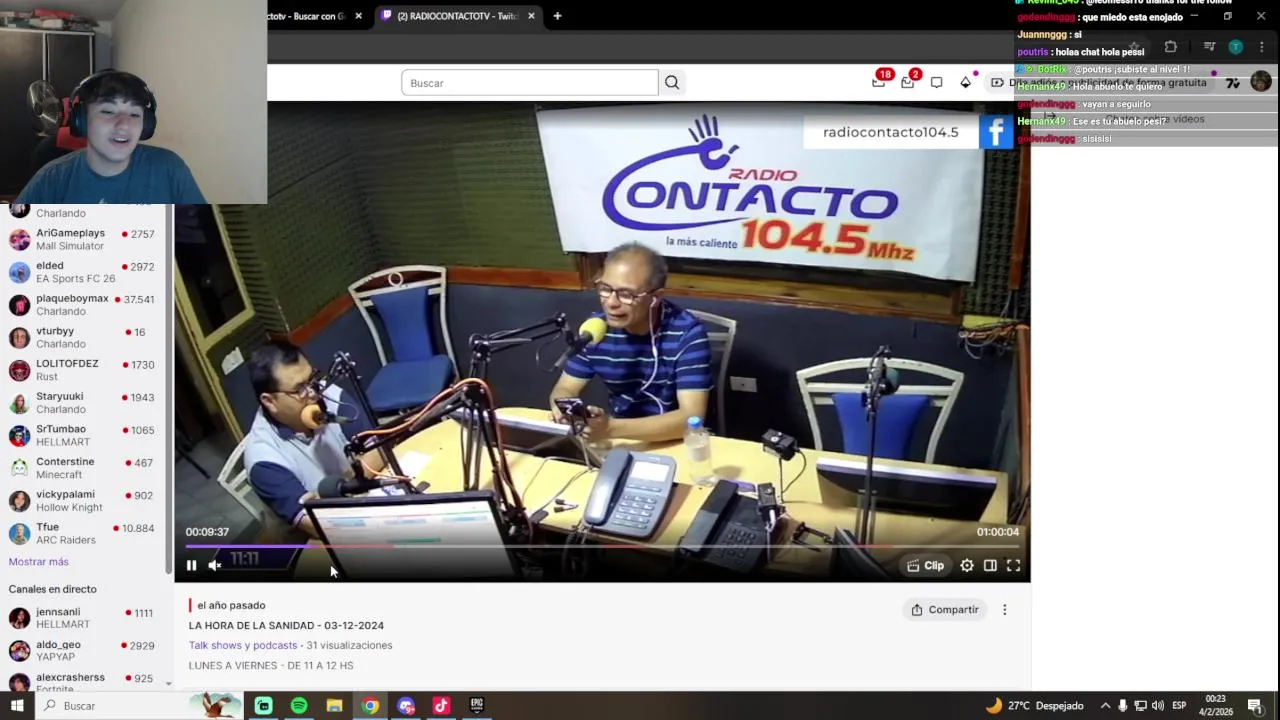
Task: Open video player settings gear
Action: pyautogui.click(x=967, y=566)
